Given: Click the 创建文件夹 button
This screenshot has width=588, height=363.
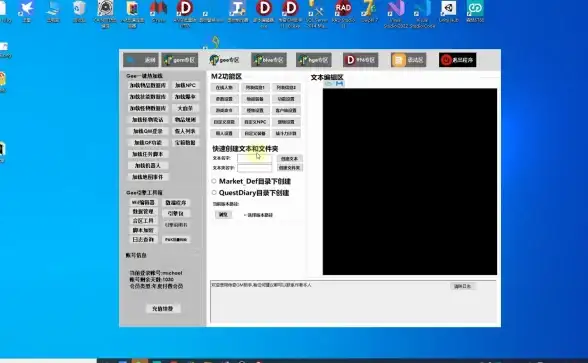Looking at the screenshot, I should [290, 168].
